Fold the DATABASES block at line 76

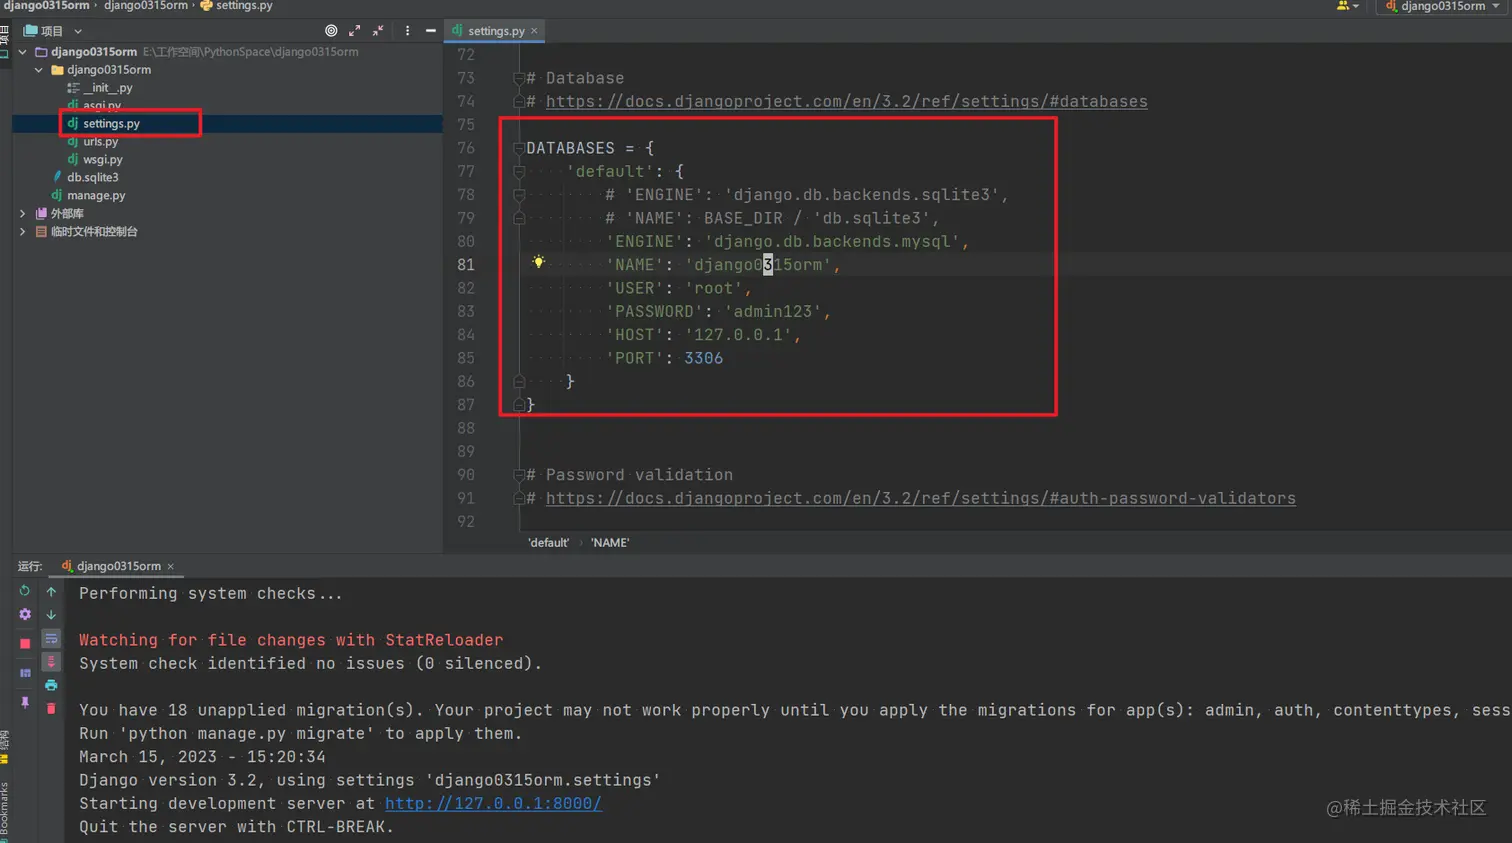(519, 148)
